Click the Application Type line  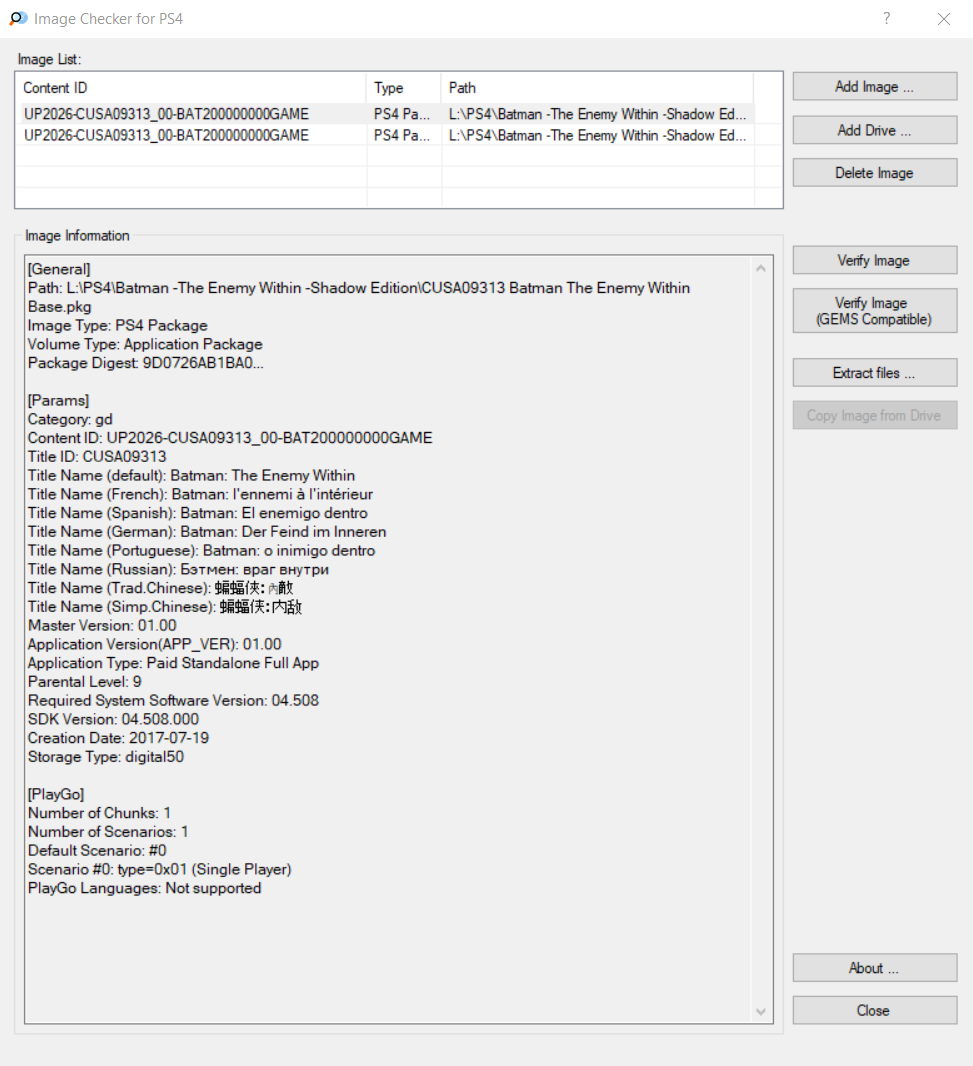pyautogui.click(x=173, y=663)
